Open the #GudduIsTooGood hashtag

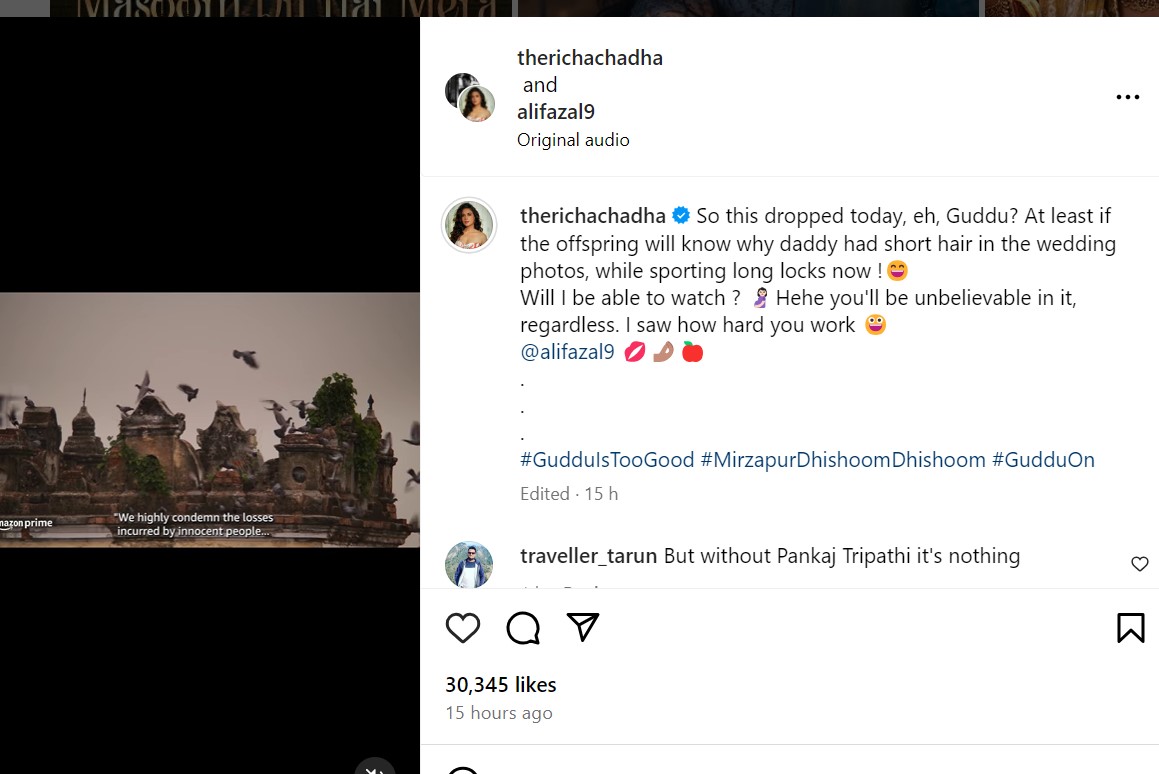[607, 460]
